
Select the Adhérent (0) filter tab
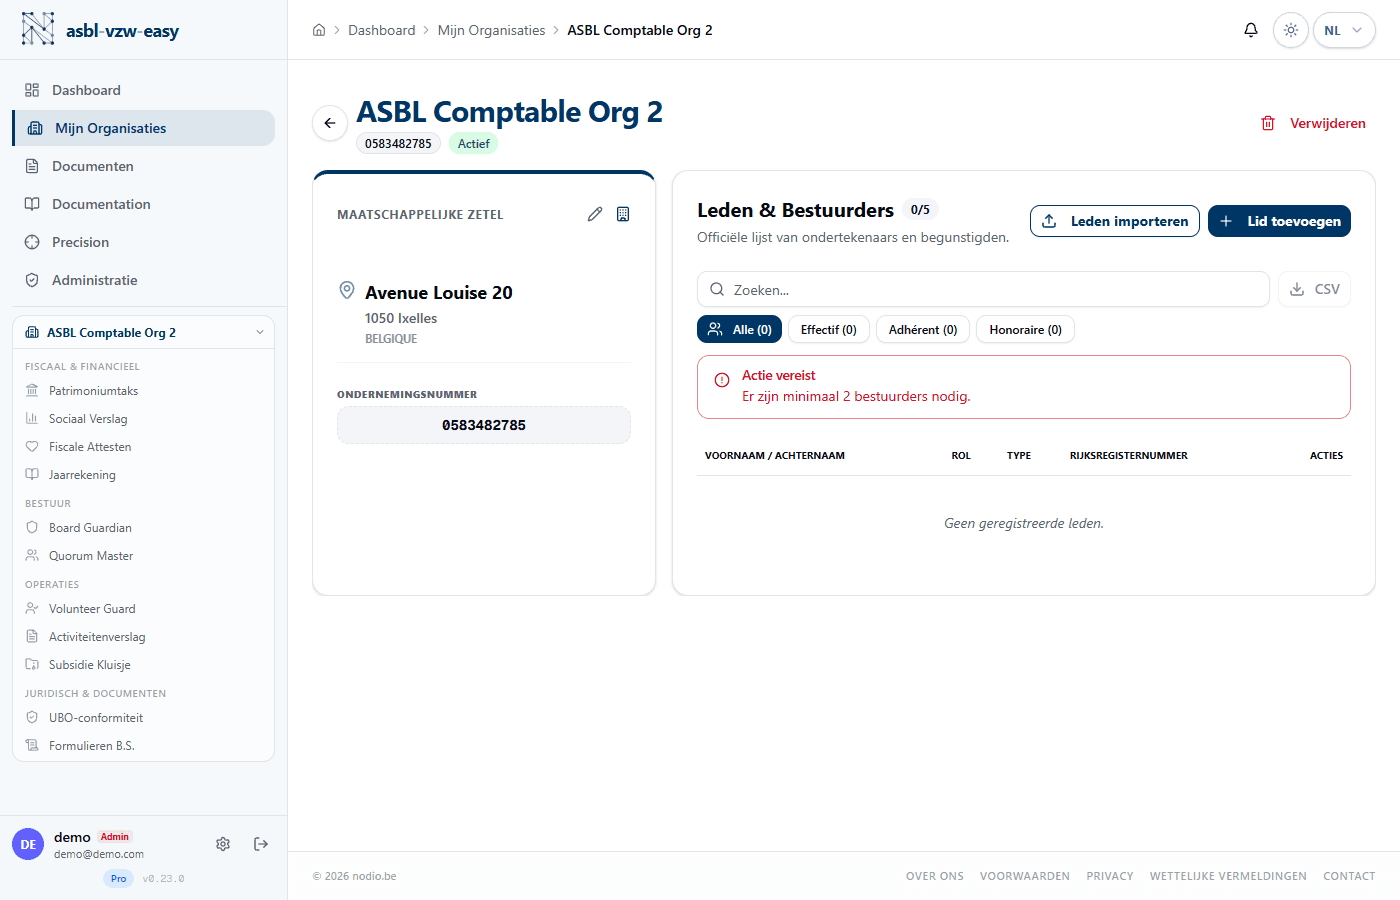(x=923, y=329)
